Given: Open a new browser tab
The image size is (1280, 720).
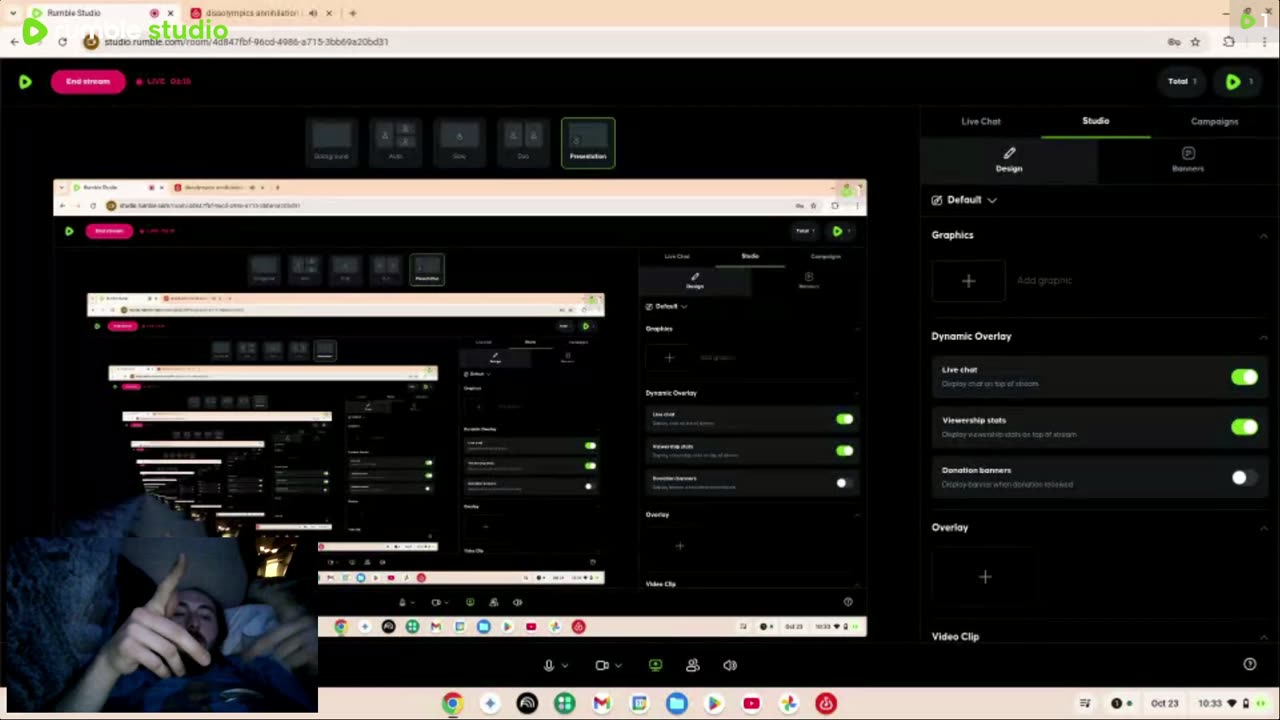Looking at the screenshot, I should tap(353, 13).
